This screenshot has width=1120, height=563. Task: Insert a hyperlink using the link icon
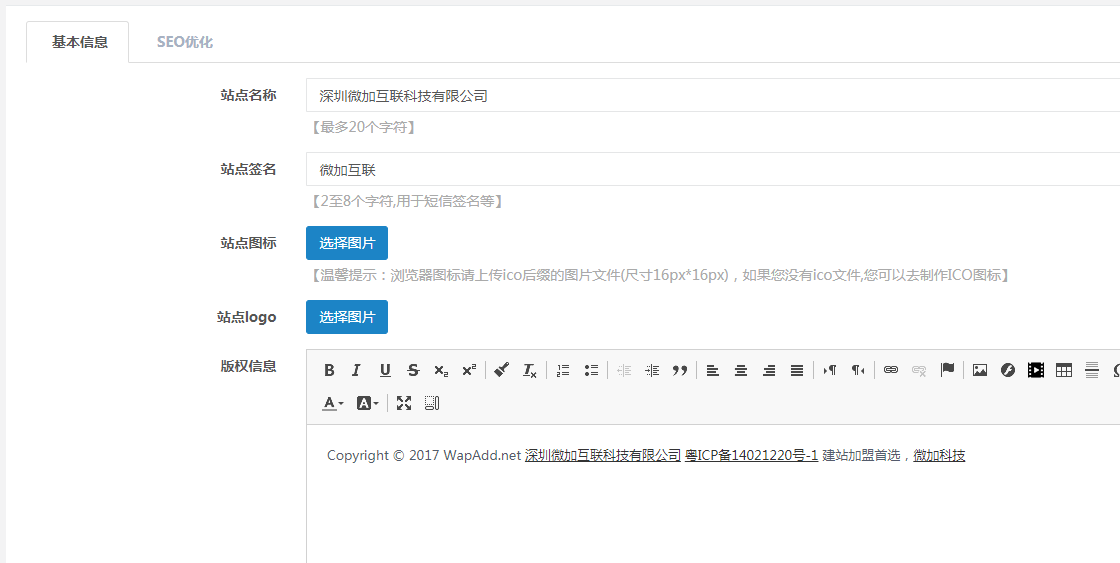[891, 370]
